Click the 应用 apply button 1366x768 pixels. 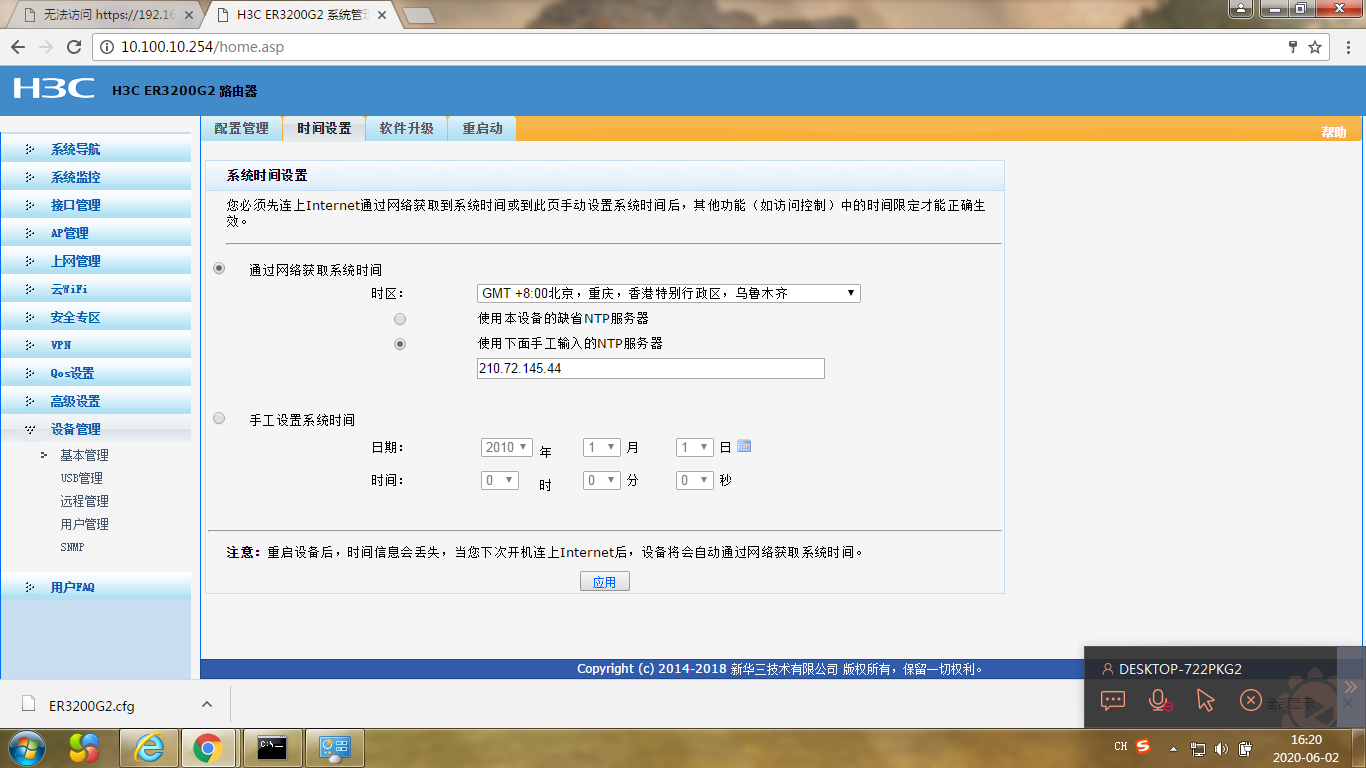605,581
